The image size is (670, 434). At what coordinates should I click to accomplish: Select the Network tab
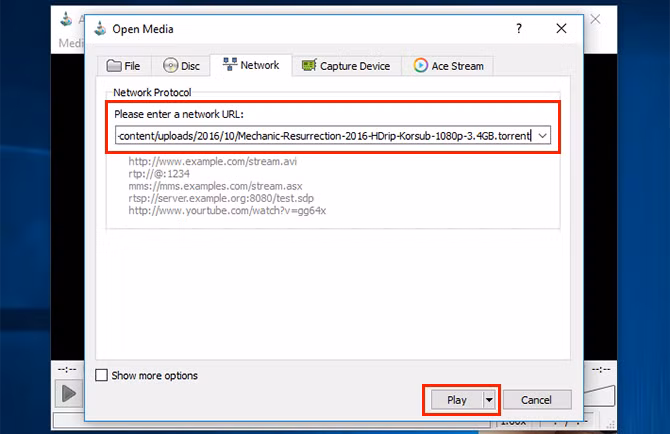coord(251,65)
